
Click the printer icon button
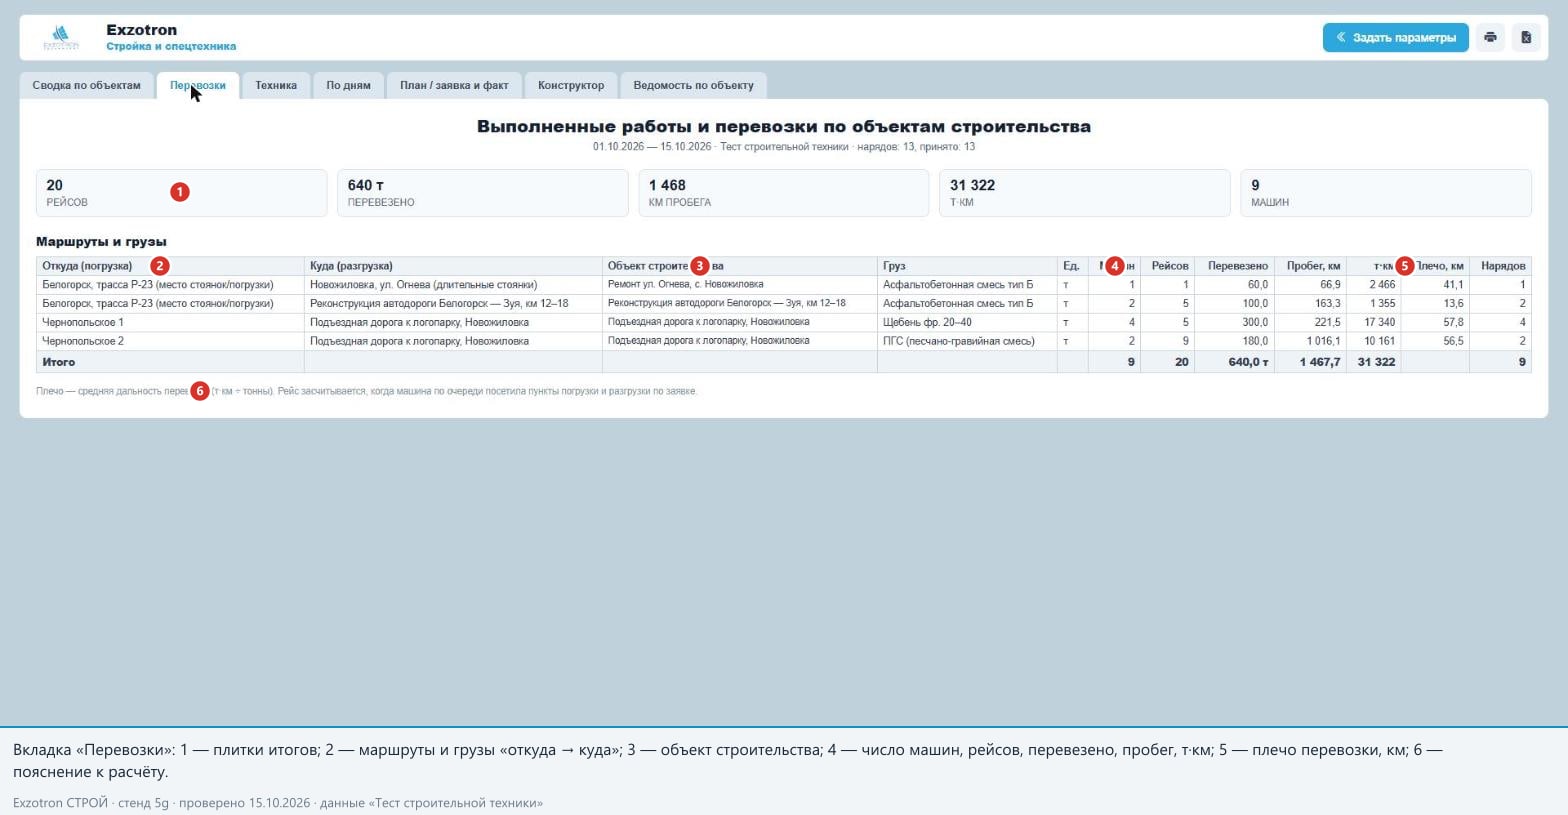click(x=1490, y=38)
